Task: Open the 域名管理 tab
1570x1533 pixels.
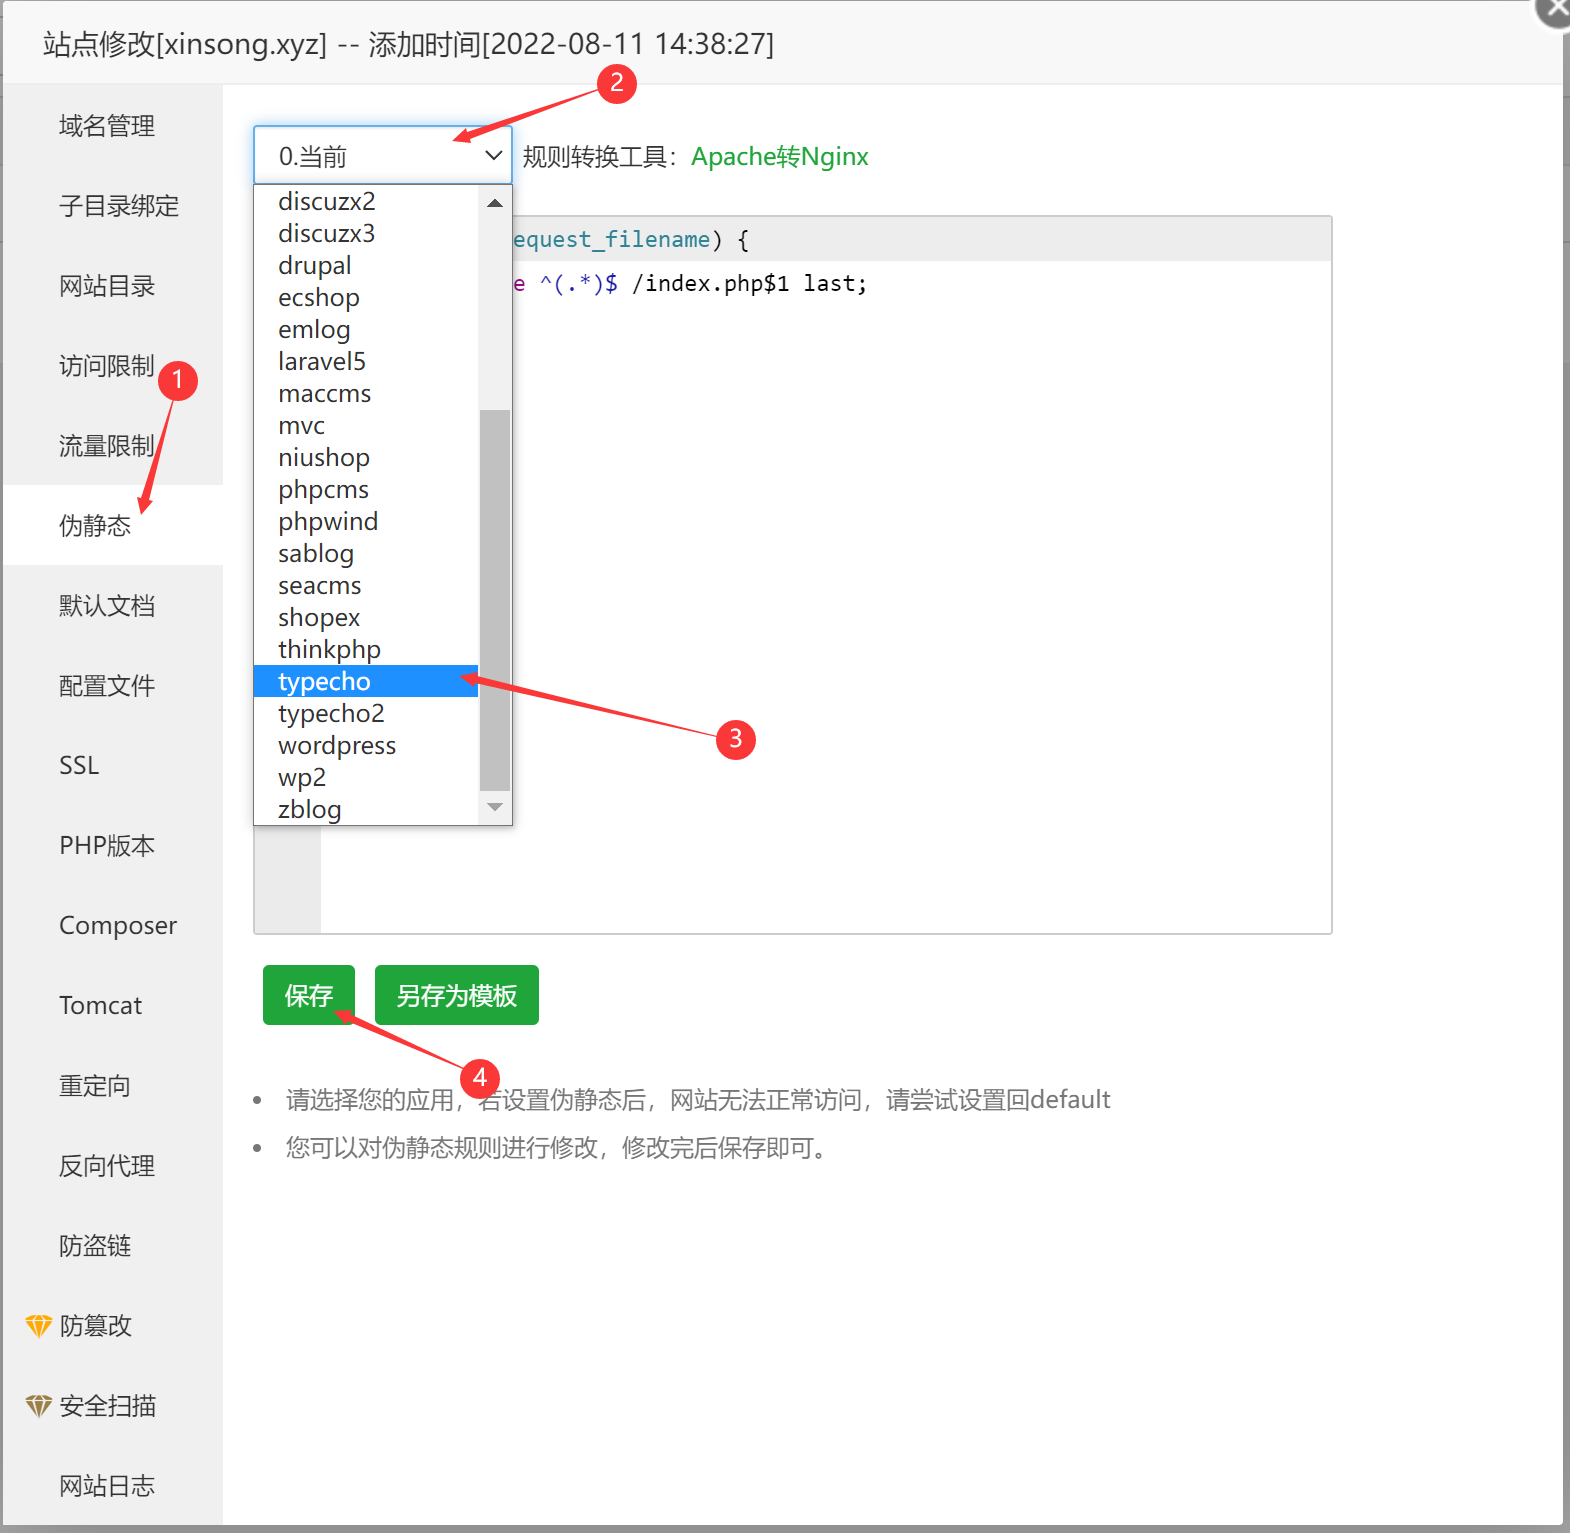Action: coord(107,126)
